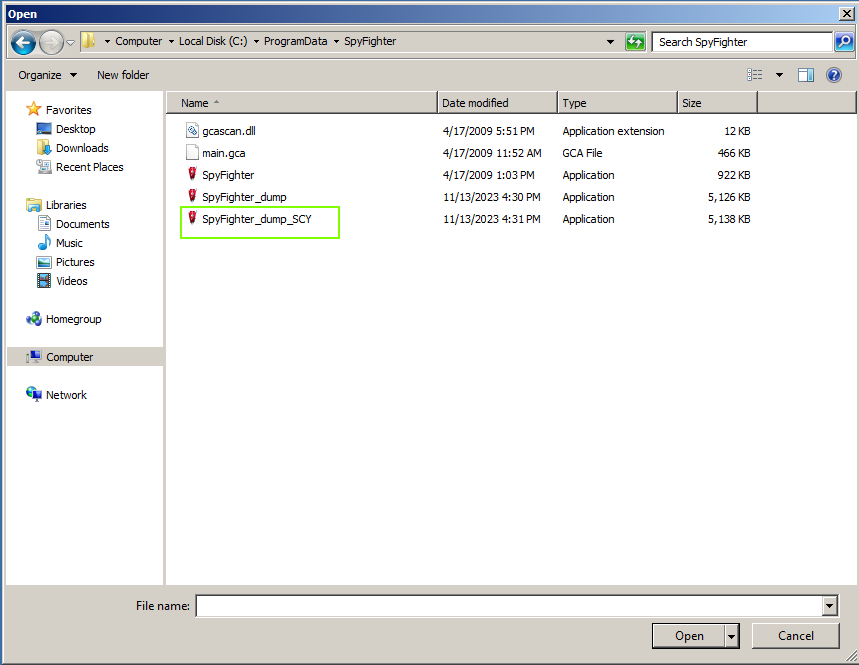
Task: Select the SpyFighter_dump application icon
Action: pos(192,196)
